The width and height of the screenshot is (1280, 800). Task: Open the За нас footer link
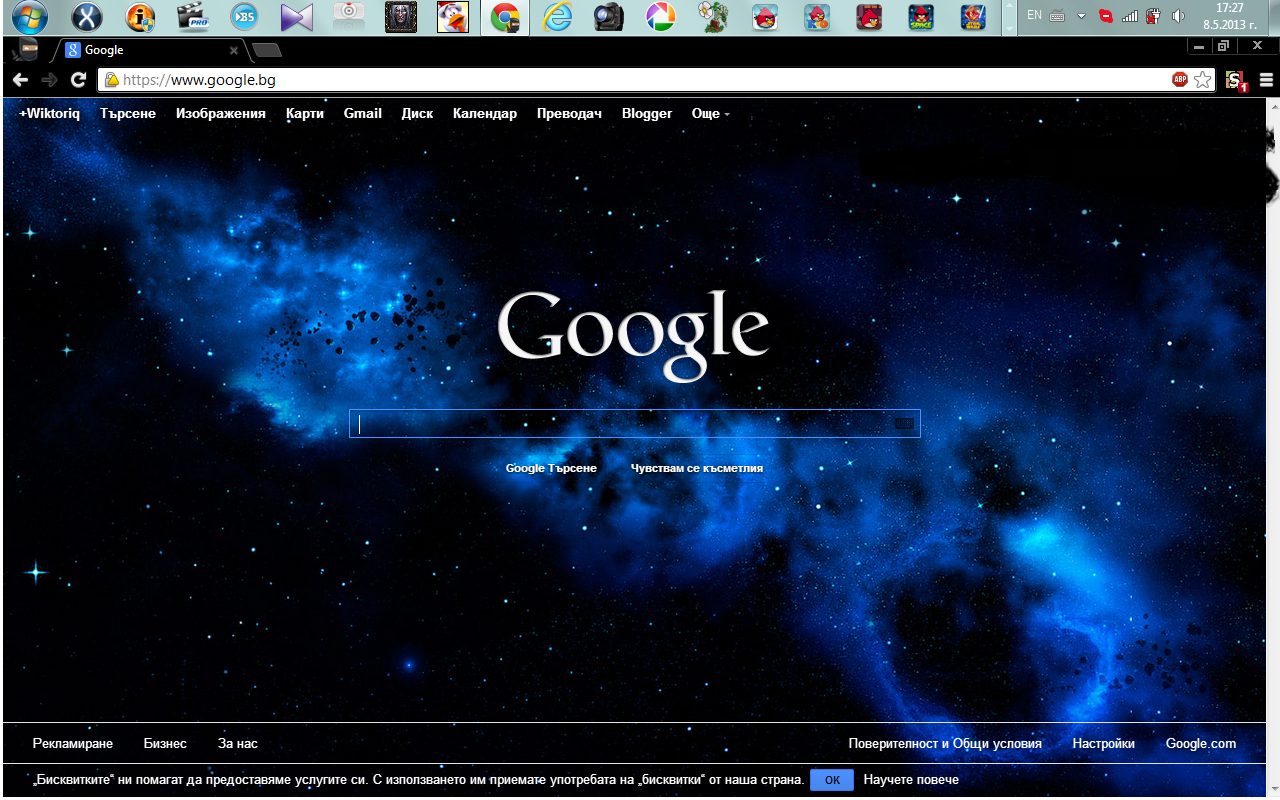click(x=238, y=744)
